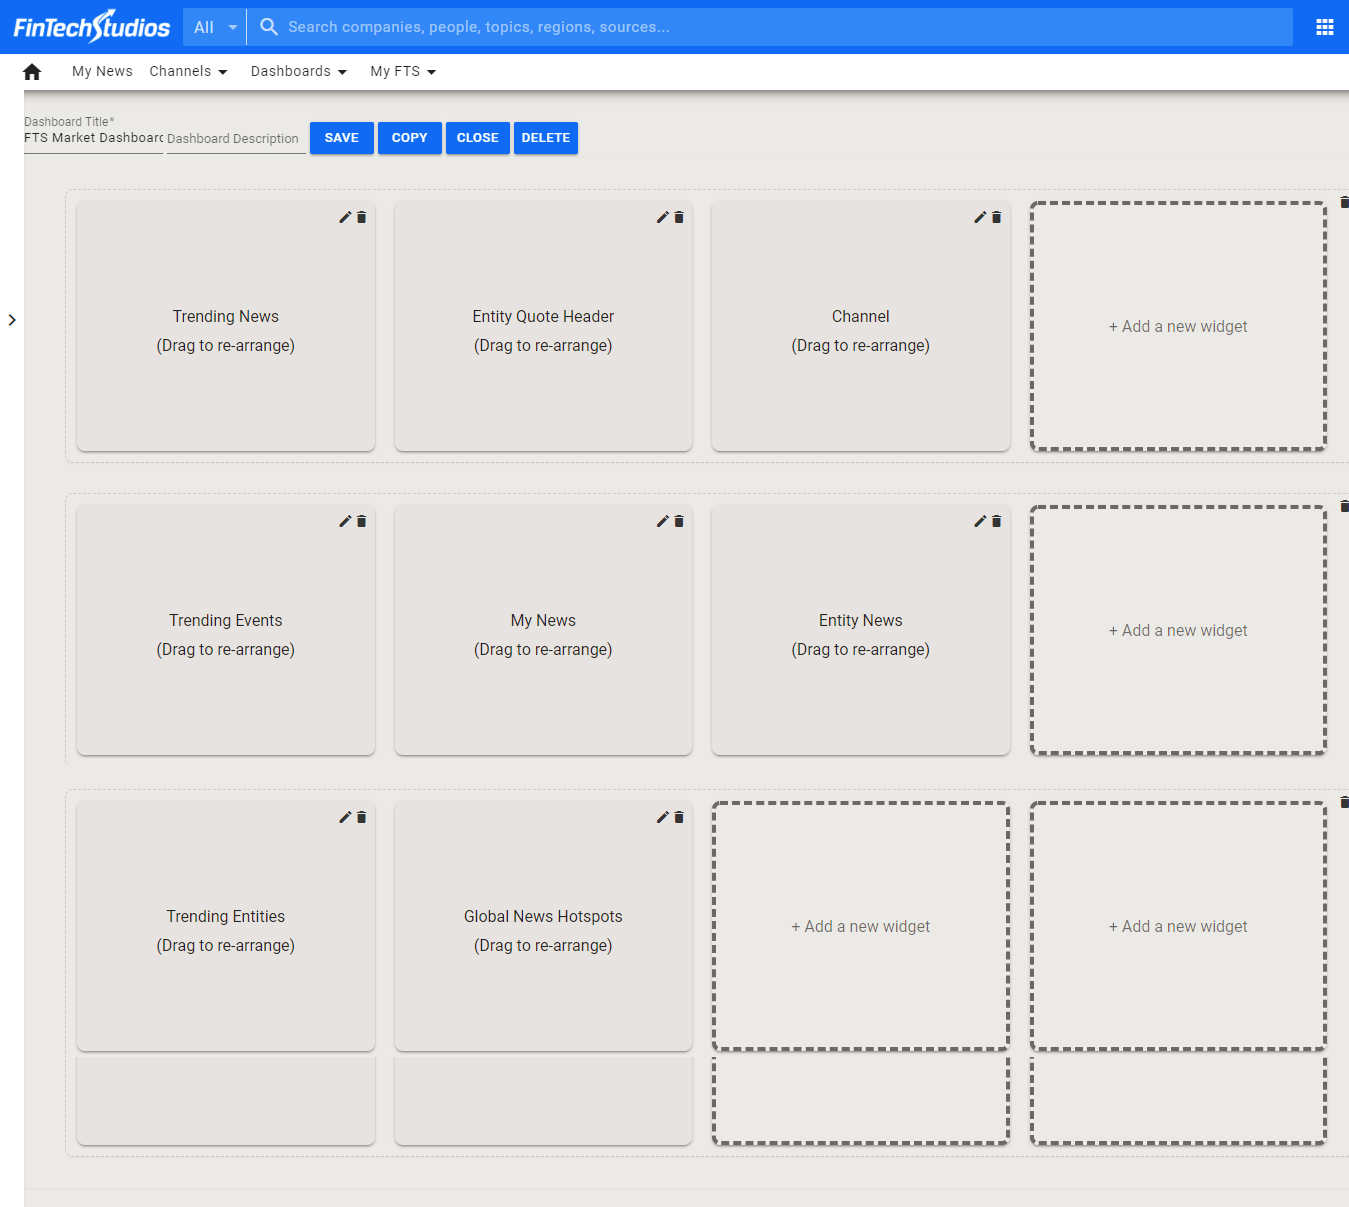Screen dimensions: 1349x1207
Task: Click the FinTech Studios logo
Action: coord(91,27)
